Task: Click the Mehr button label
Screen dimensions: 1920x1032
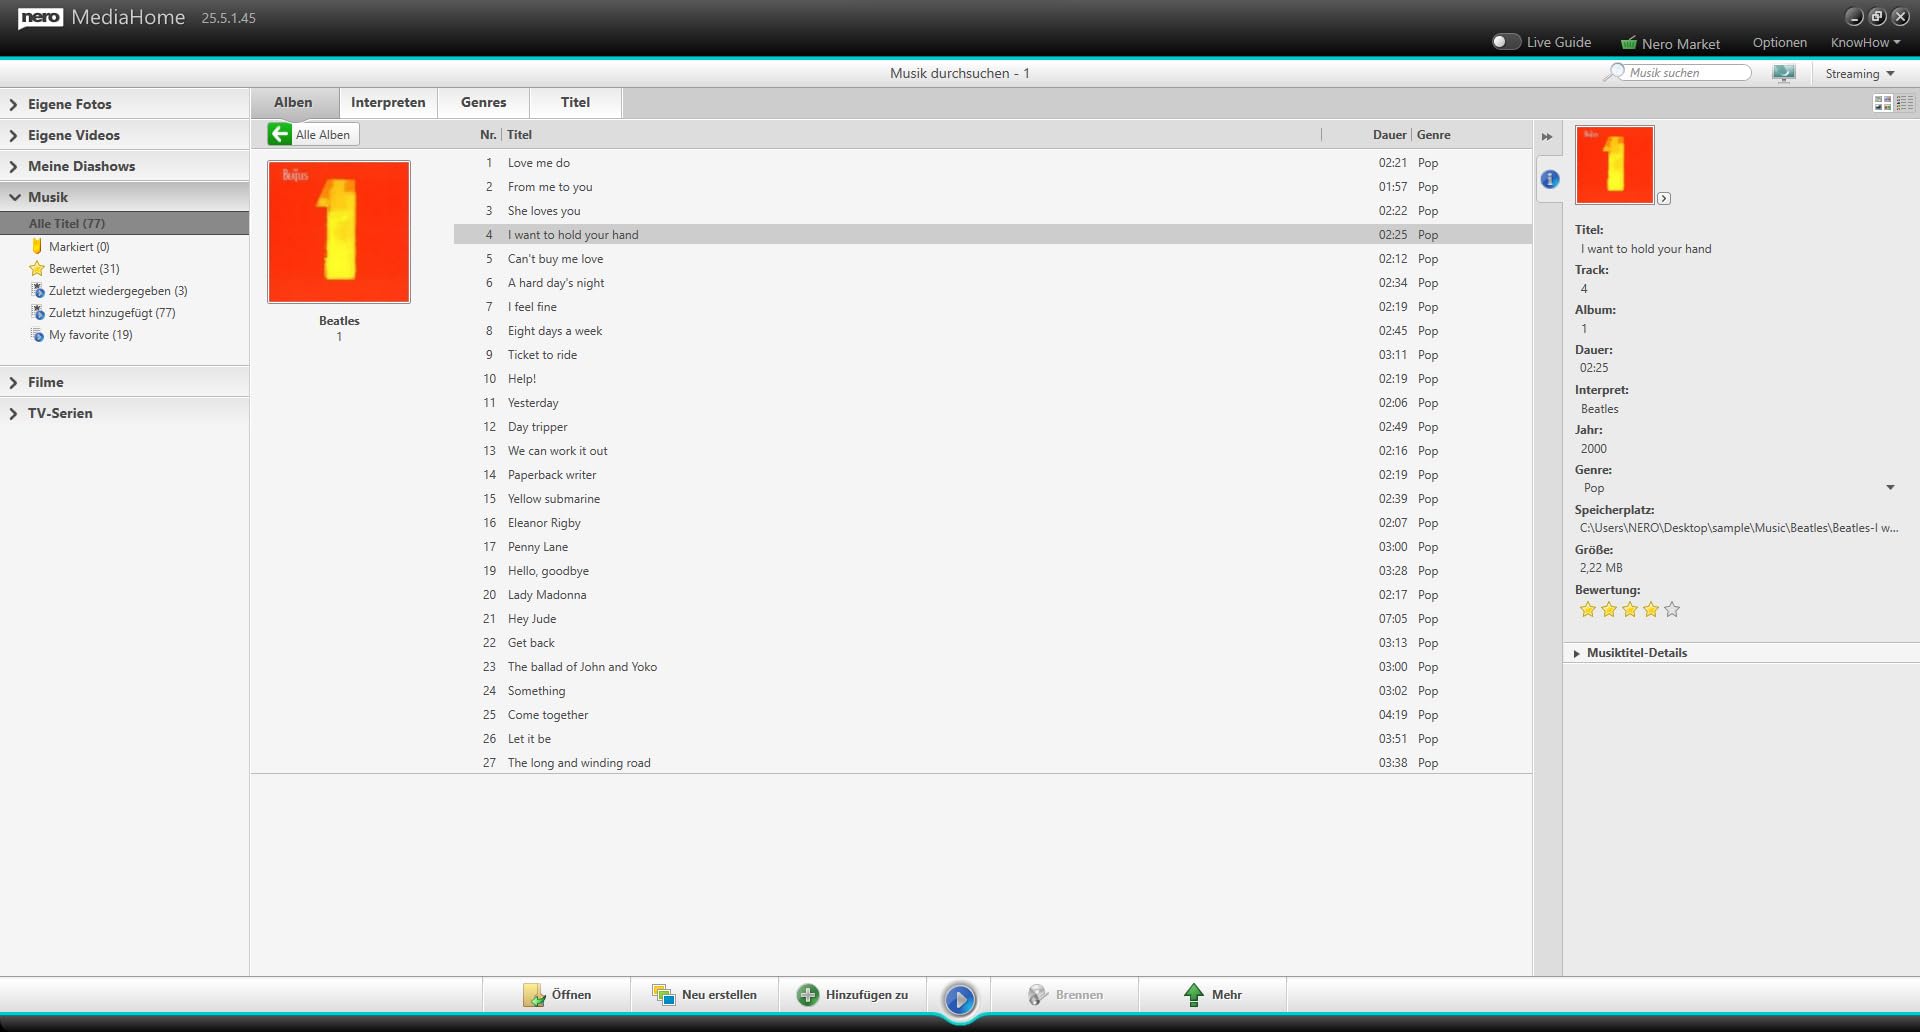Action: (1227, 995)
